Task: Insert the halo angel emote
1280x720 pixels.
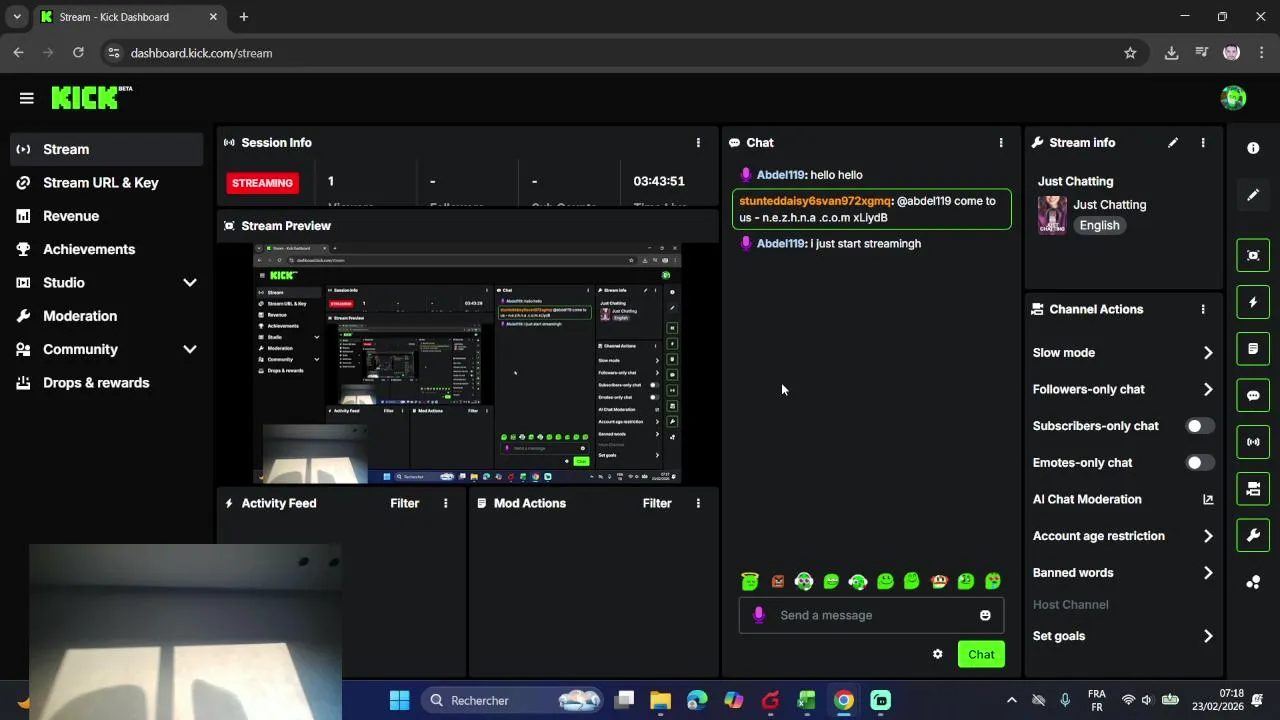Action: (750, 581)
